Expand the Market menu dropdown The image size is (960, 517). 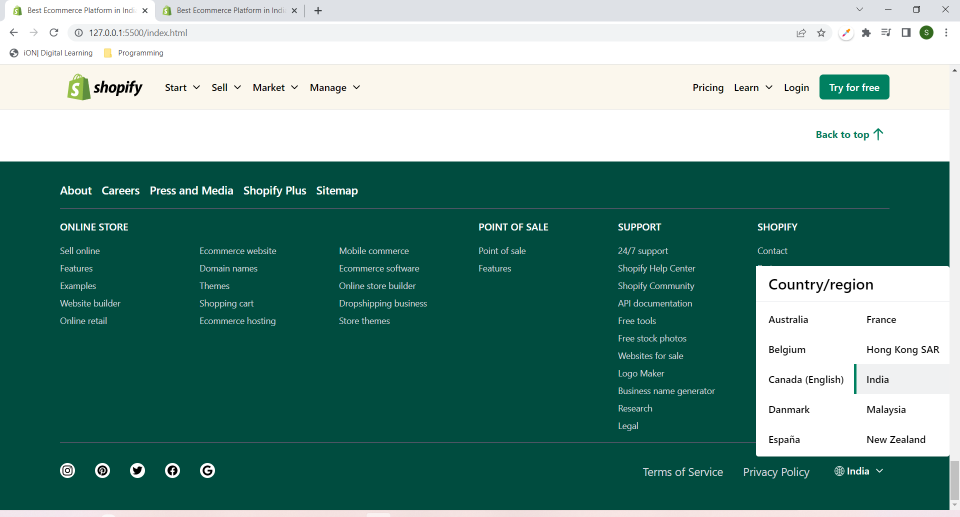(x=275, y=88)
